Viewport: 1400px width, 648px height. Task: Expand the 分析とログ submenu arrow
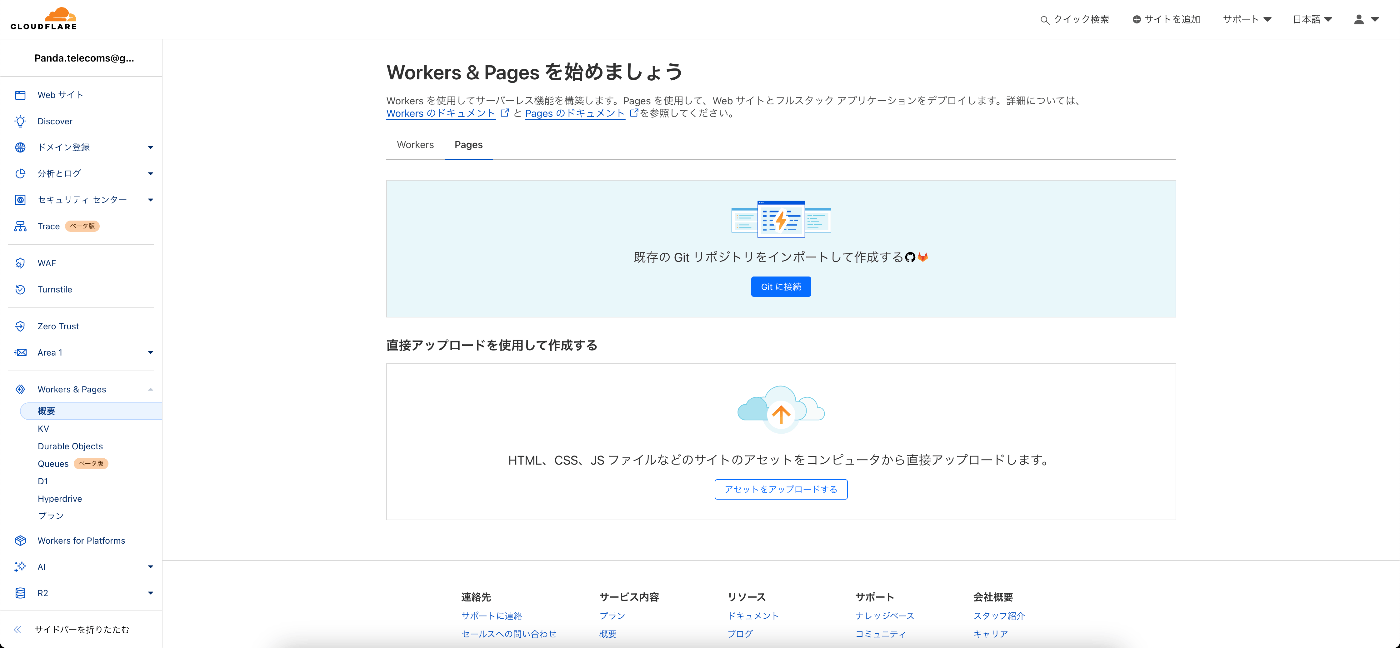pos(150,173)
